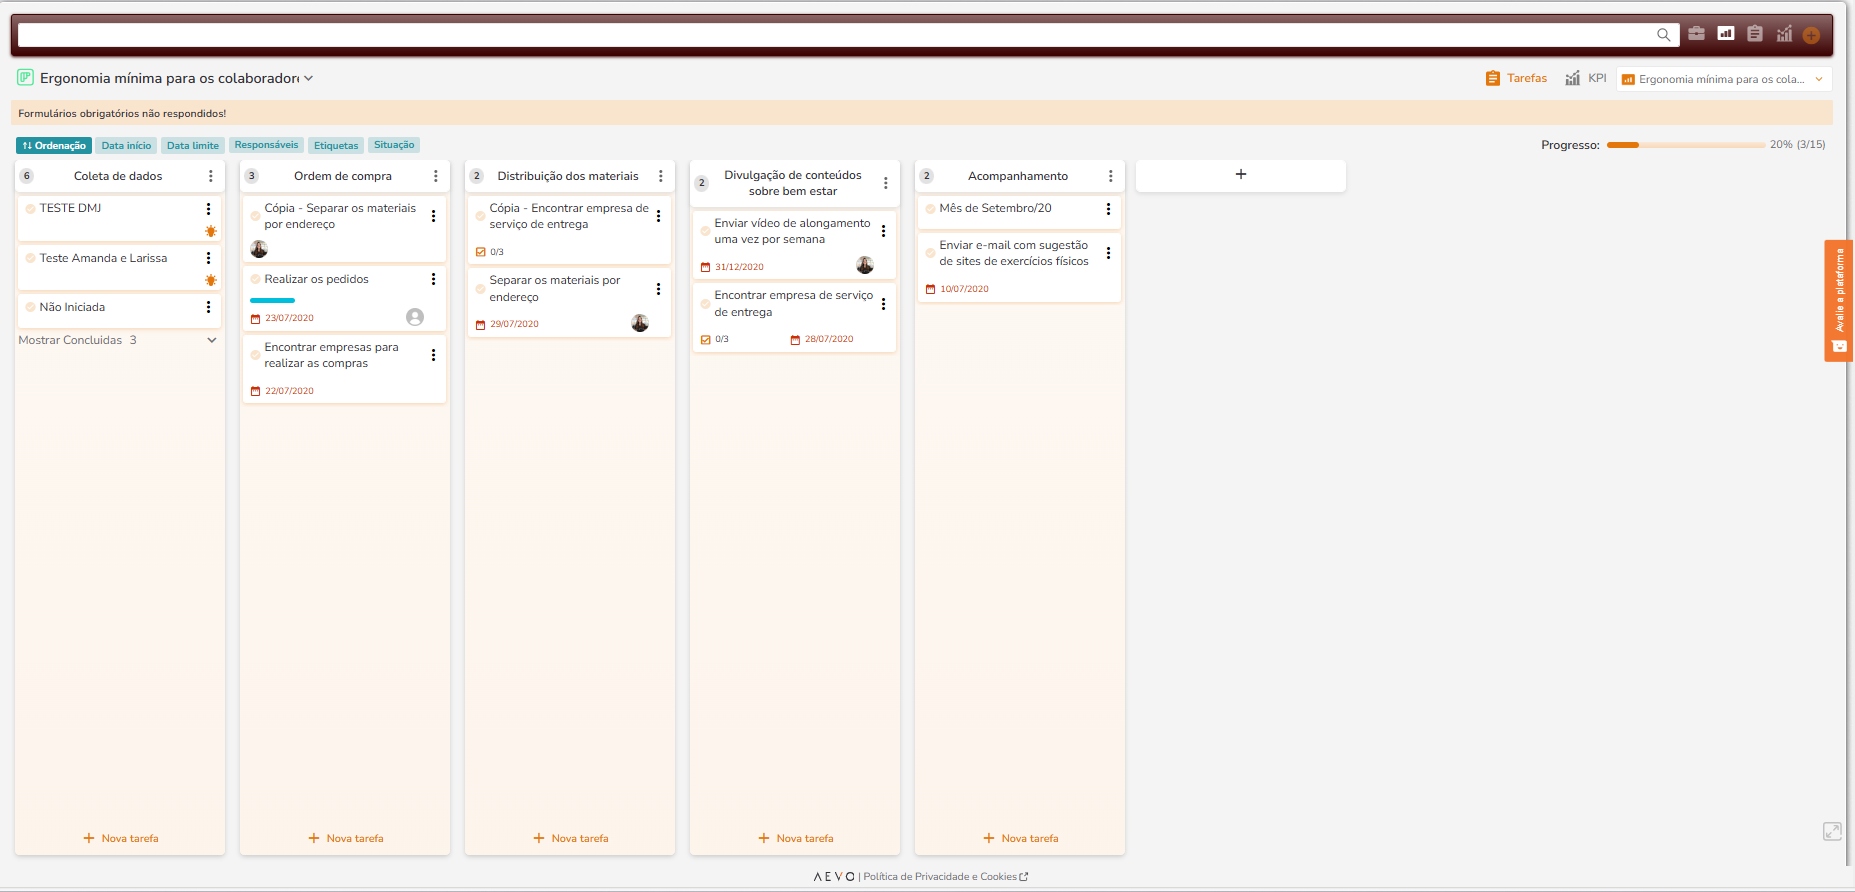Sort by Data limite

point(193,146)
